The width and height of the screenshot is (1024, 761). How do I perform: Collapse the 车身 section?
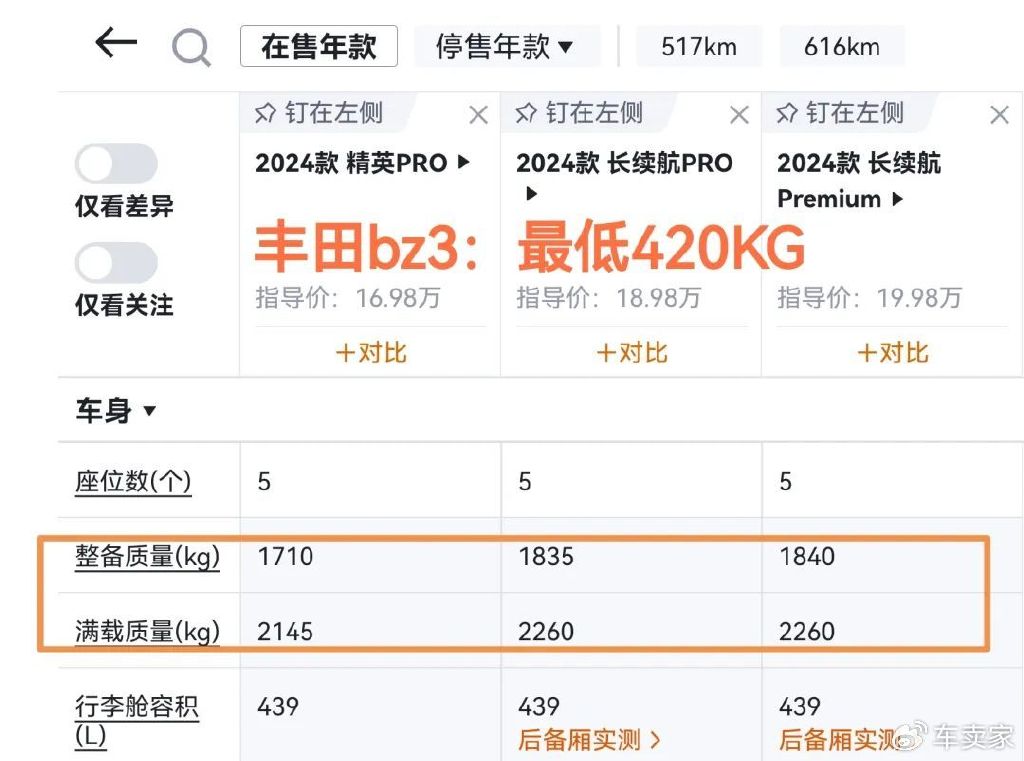[x=116, y=410]
